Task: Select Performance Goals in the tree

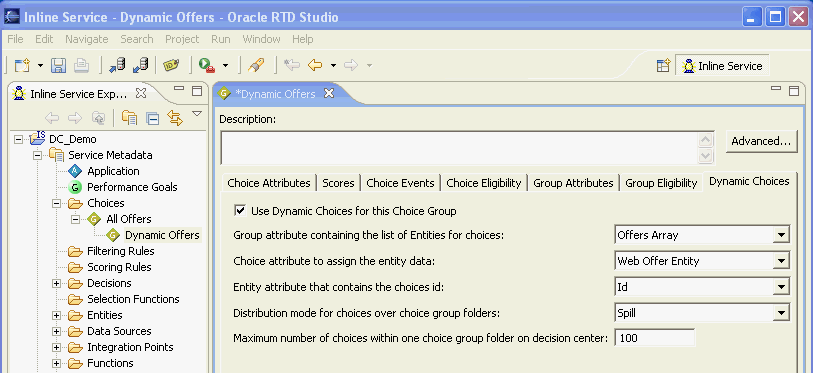Action: [x=132, y=187]
